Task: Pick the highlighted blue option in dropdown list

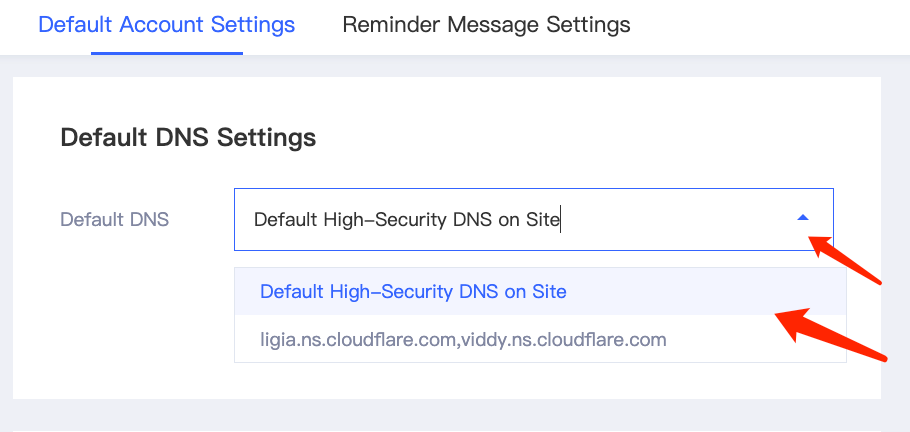Action: coord(413,292)
